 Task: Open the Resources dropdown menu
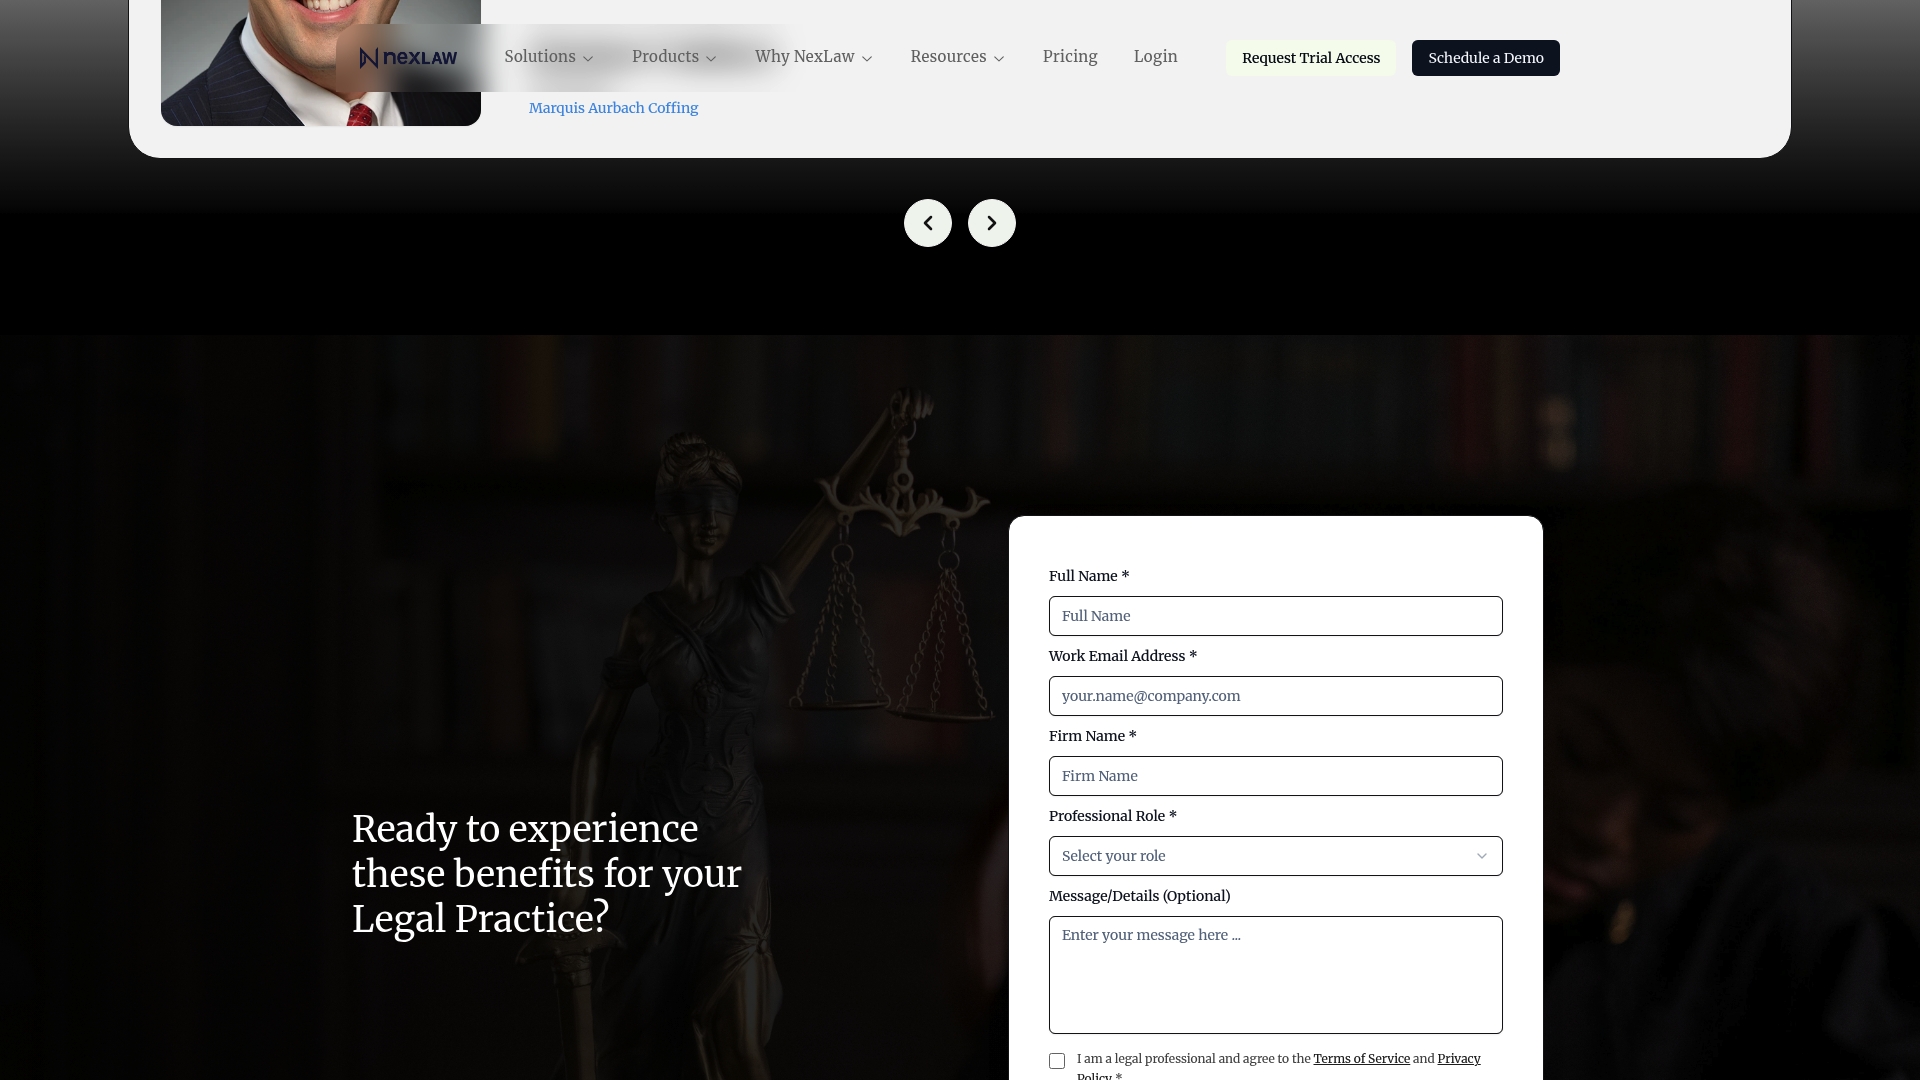[957, 57]
